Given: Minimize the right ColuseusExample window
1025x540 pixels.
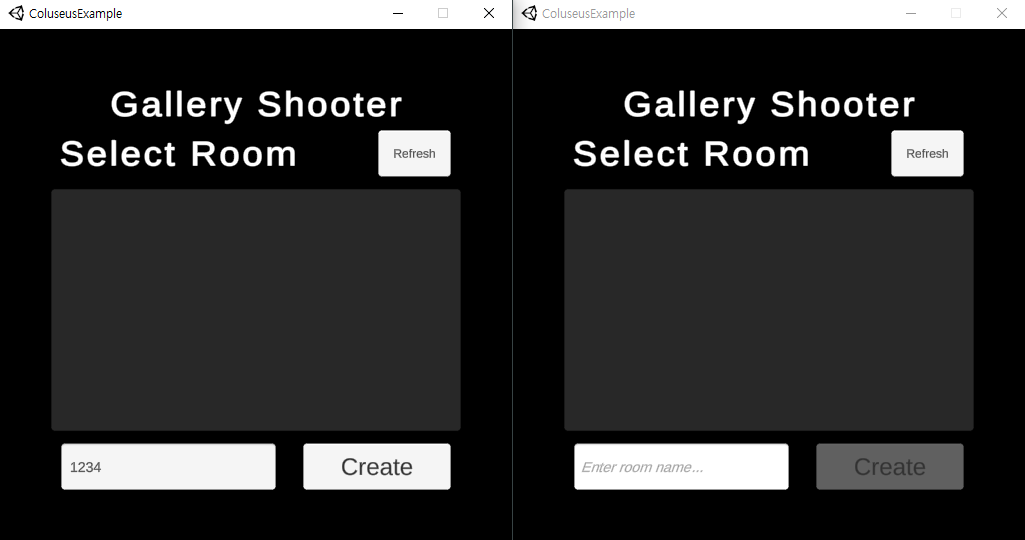Looking at the screenshot, I should tap(911, 13).
